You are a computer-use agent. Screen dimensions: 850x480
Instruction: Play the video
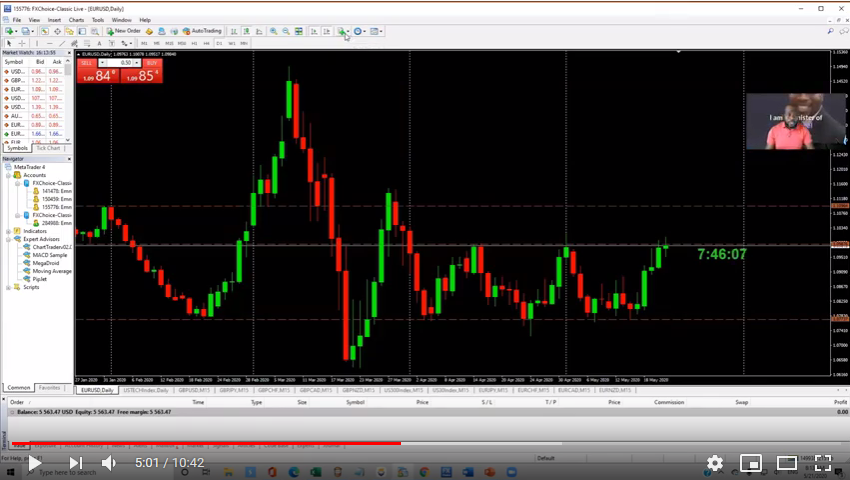(35, 463)
